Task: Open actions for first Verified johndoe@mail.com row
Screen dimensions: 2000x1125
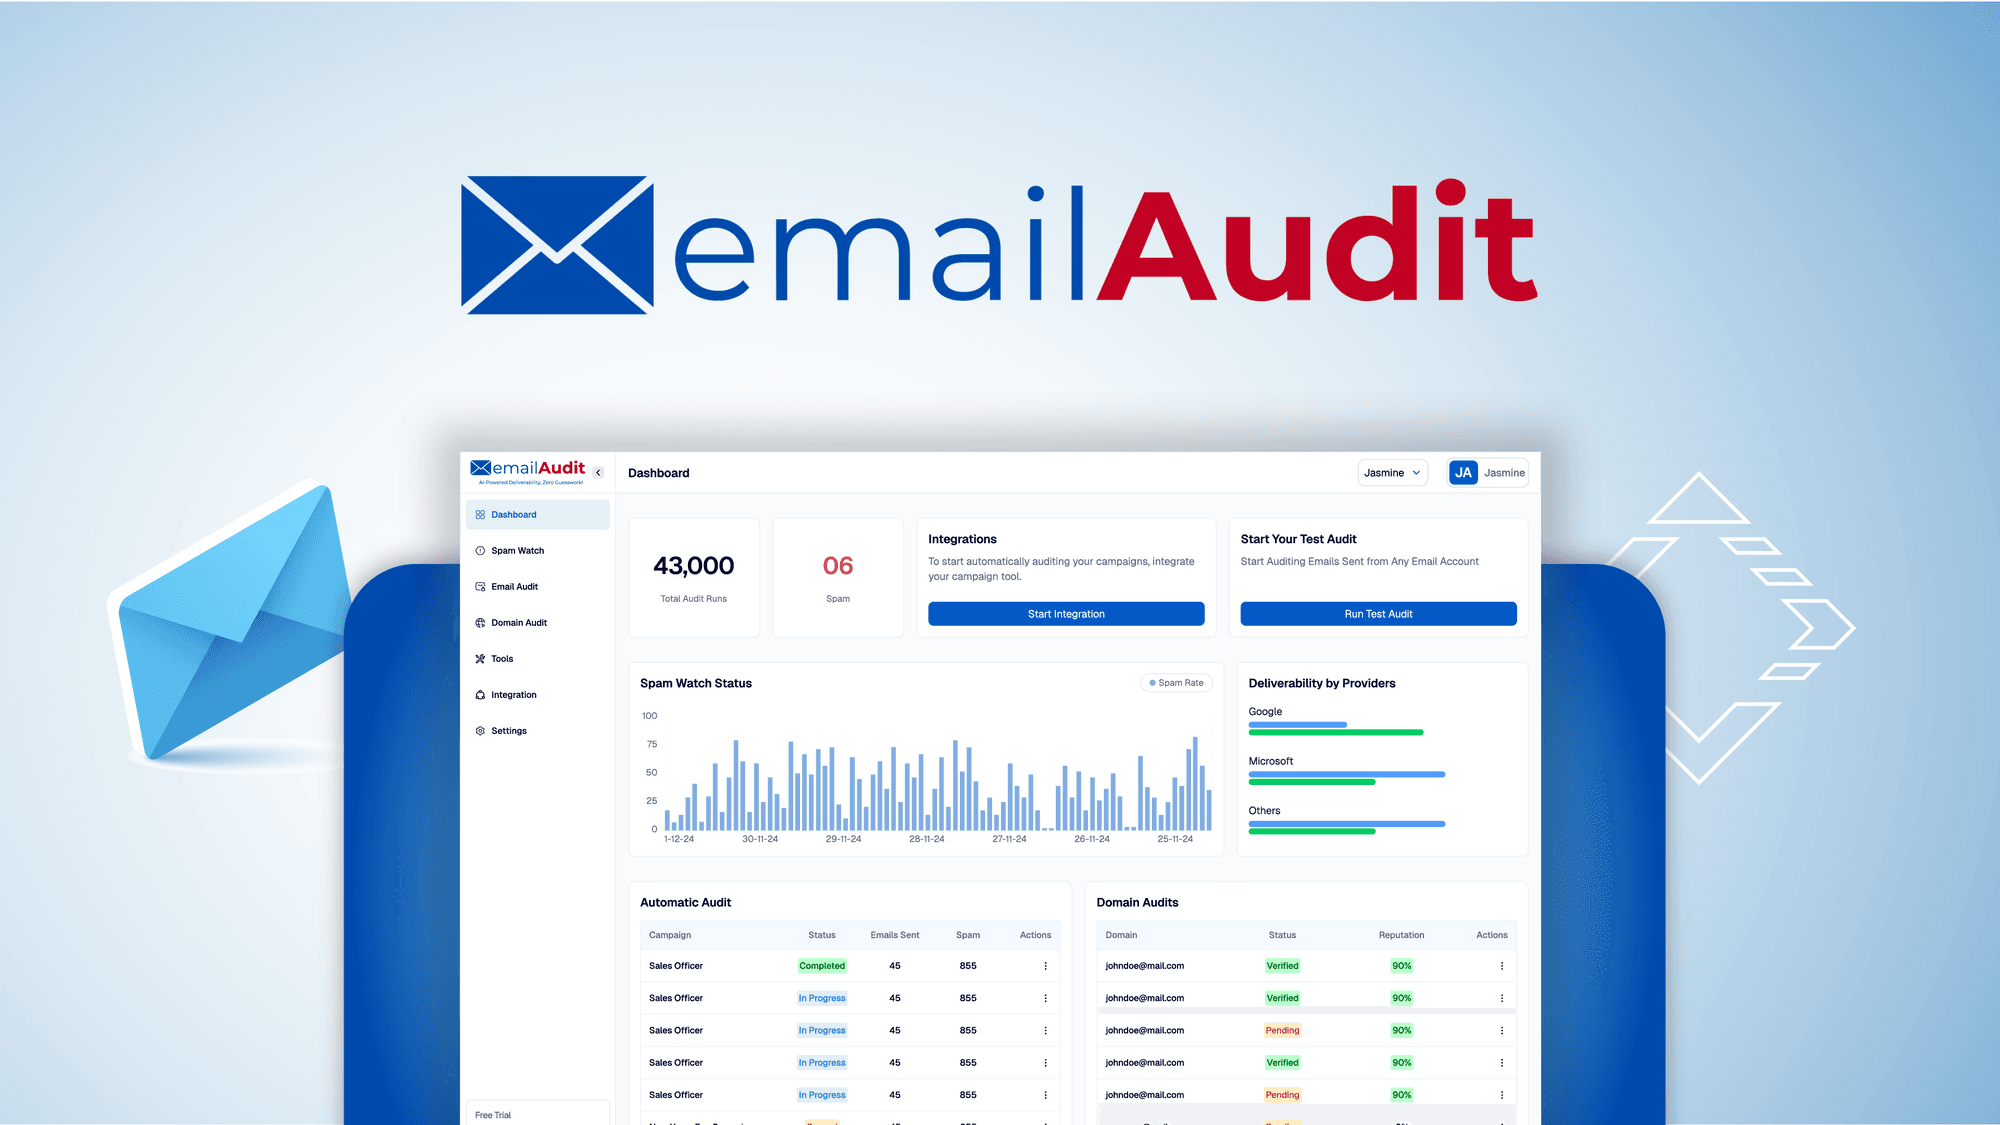Action: pos(1501,966)
